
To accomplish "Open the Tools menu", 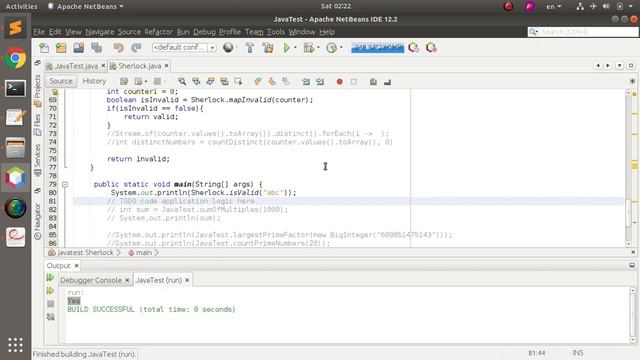I will [x=276, y=32].
